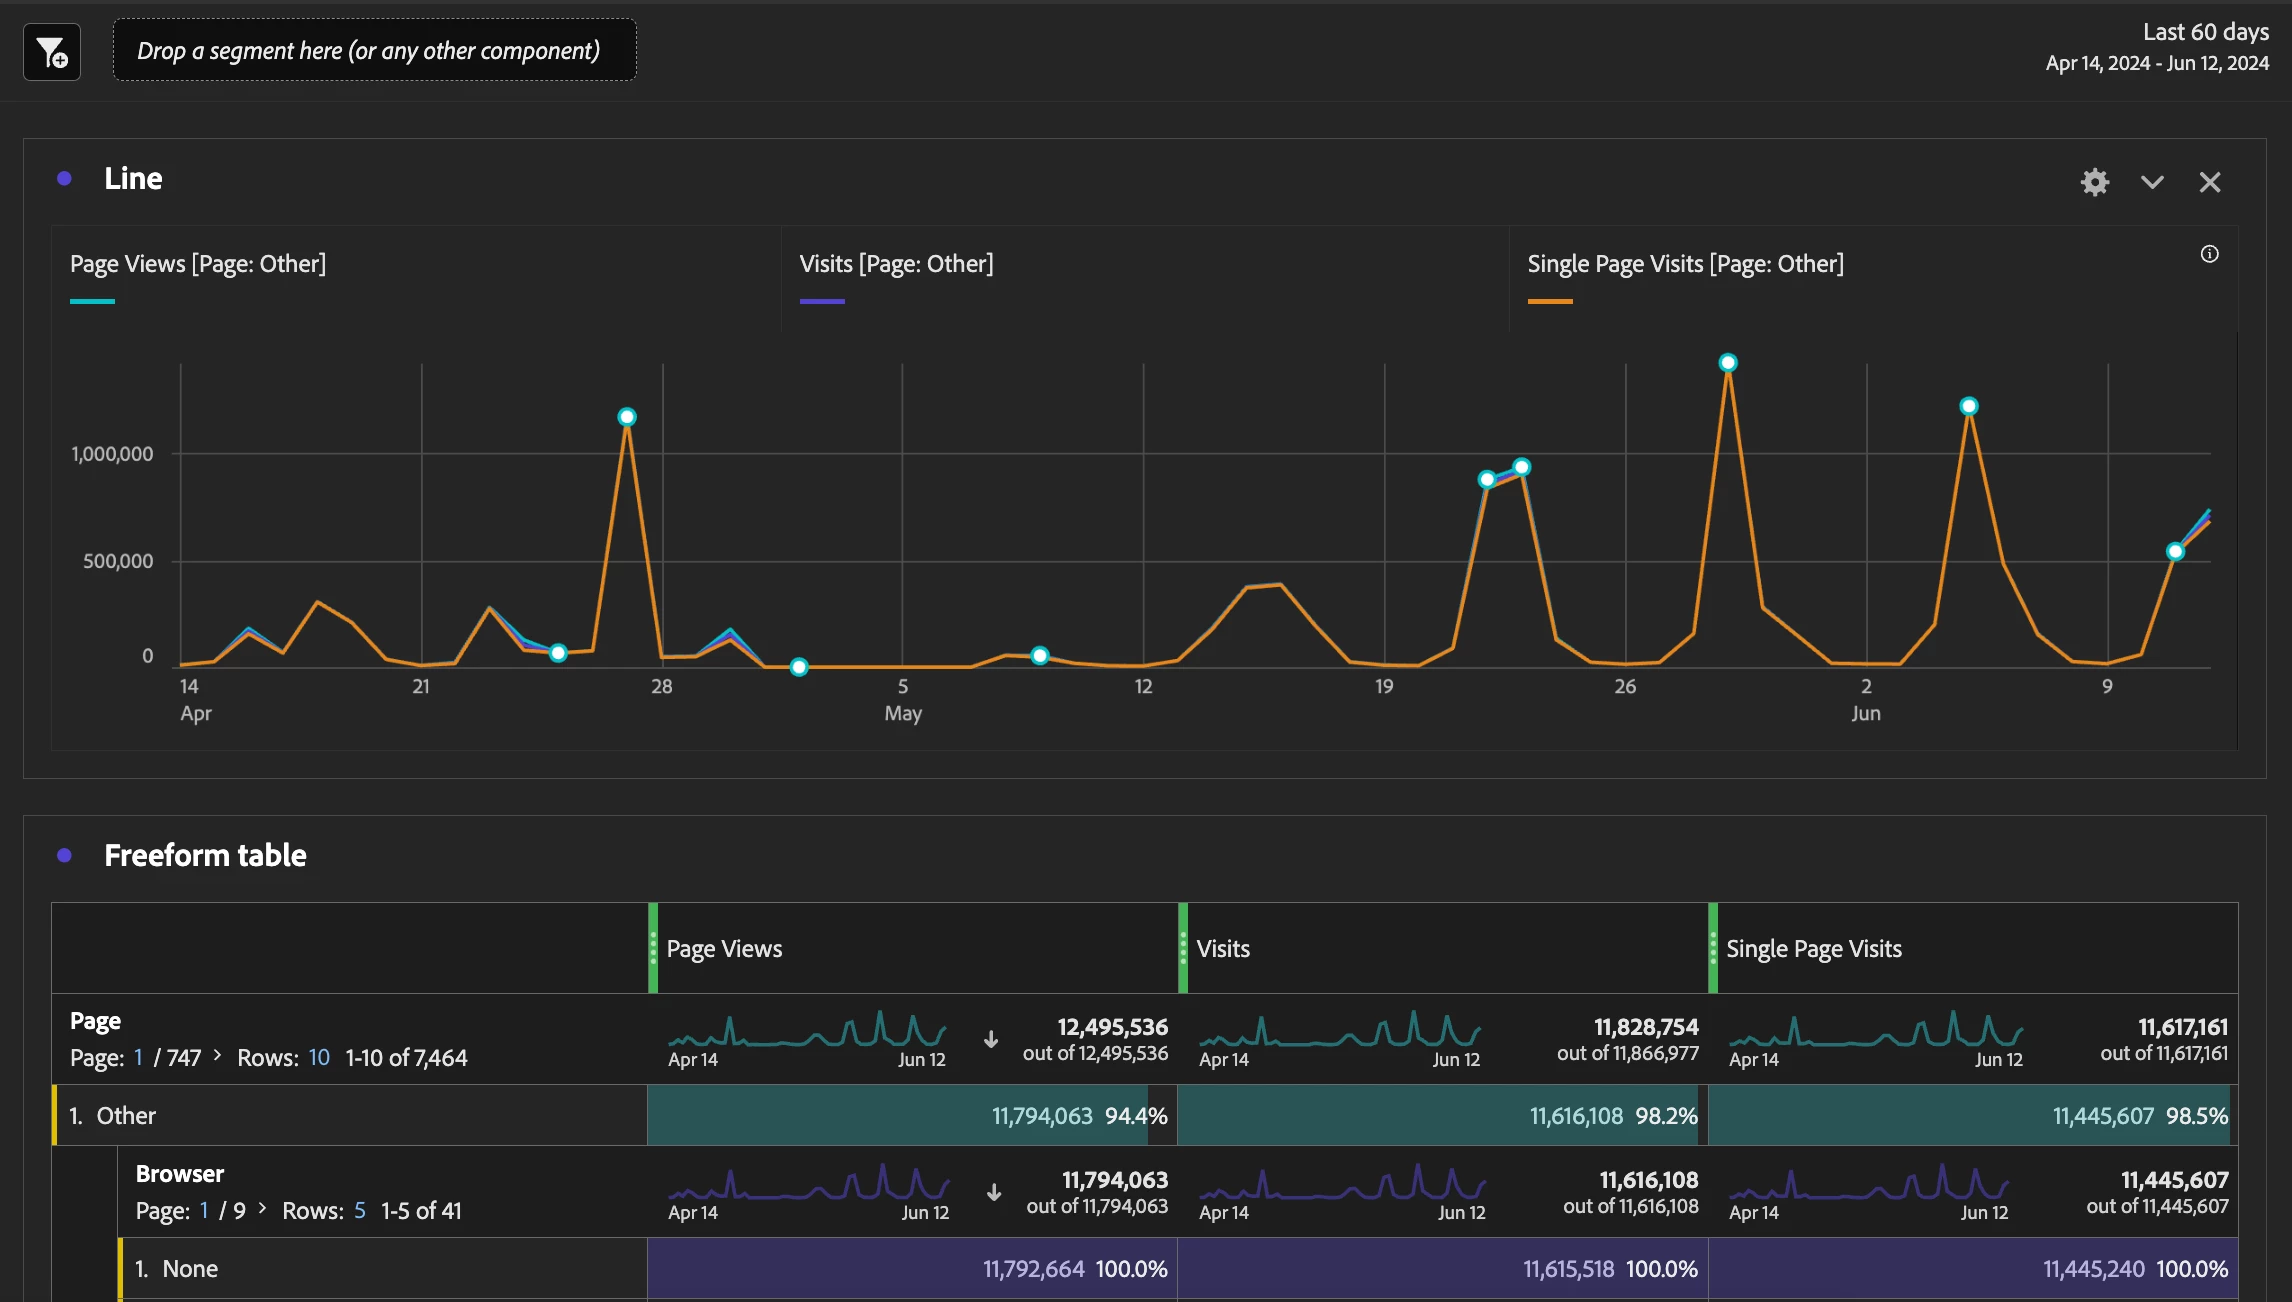Change Page rows count of 10
Viewport: 2292px width, 1302px height.
point(319,1058)
